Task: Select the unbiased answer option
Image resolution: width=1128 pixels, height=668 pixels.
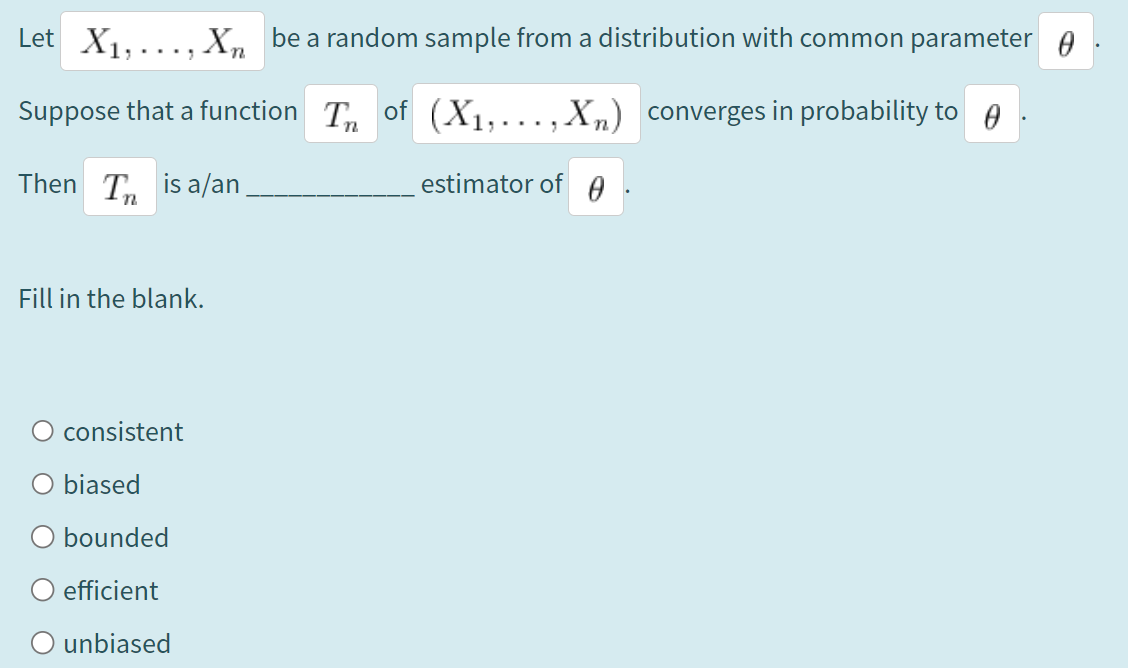Action: pyautogui.click(x=44, y=642)
